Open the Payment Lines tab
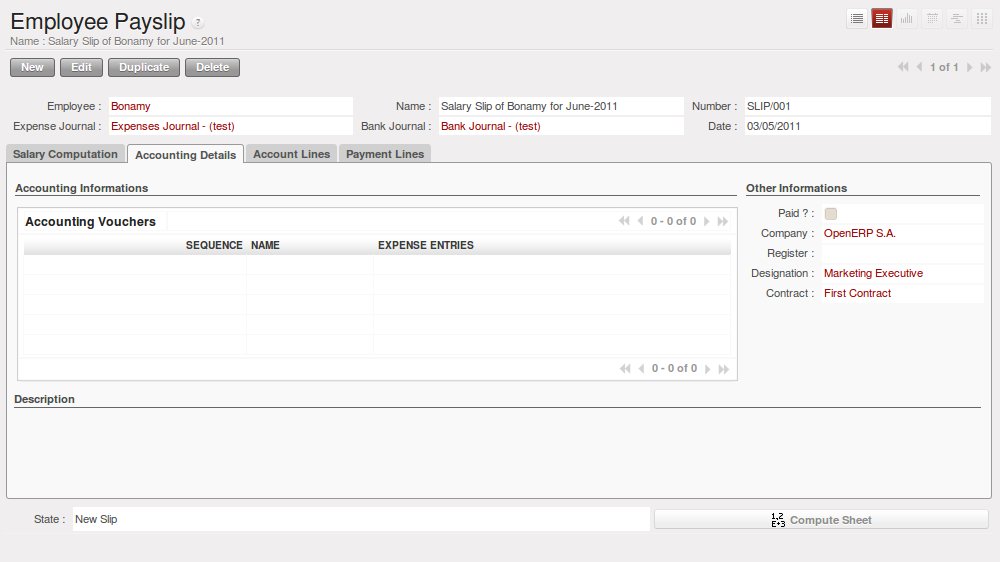The width and height of the screenshot is (1000, 562). [385, 154]
